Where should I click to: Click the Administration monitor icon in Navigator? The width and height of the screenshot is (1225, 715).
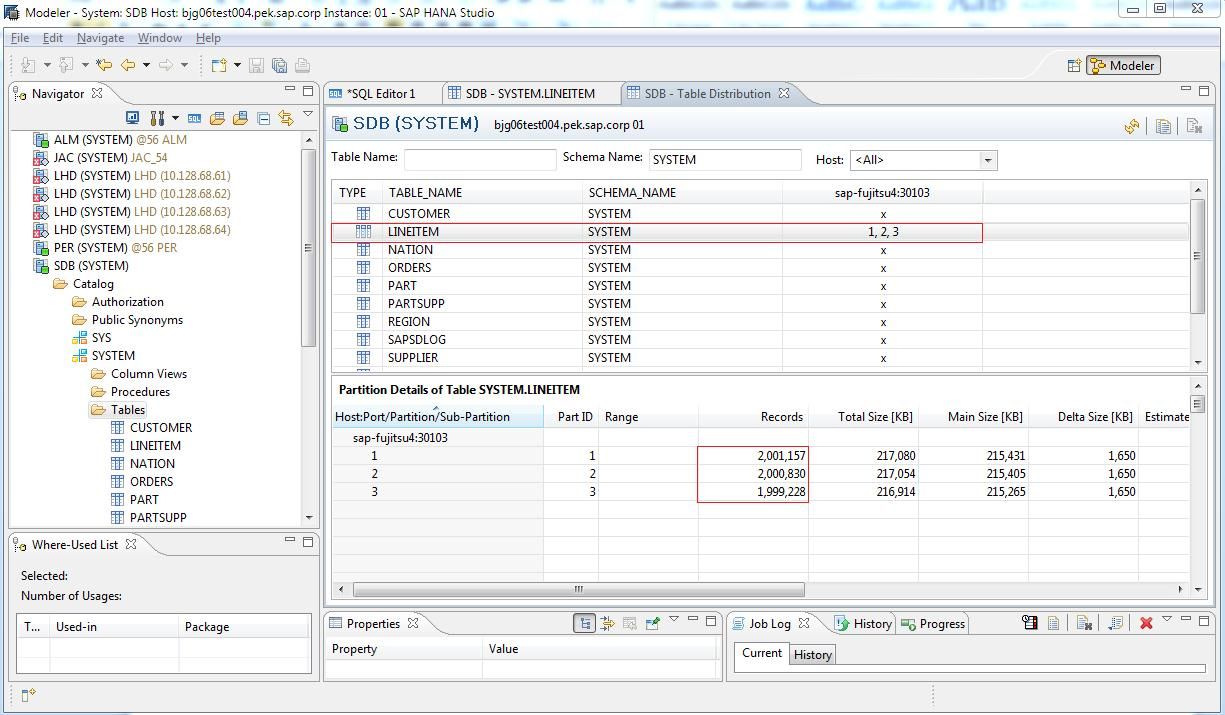coord(132,118)
